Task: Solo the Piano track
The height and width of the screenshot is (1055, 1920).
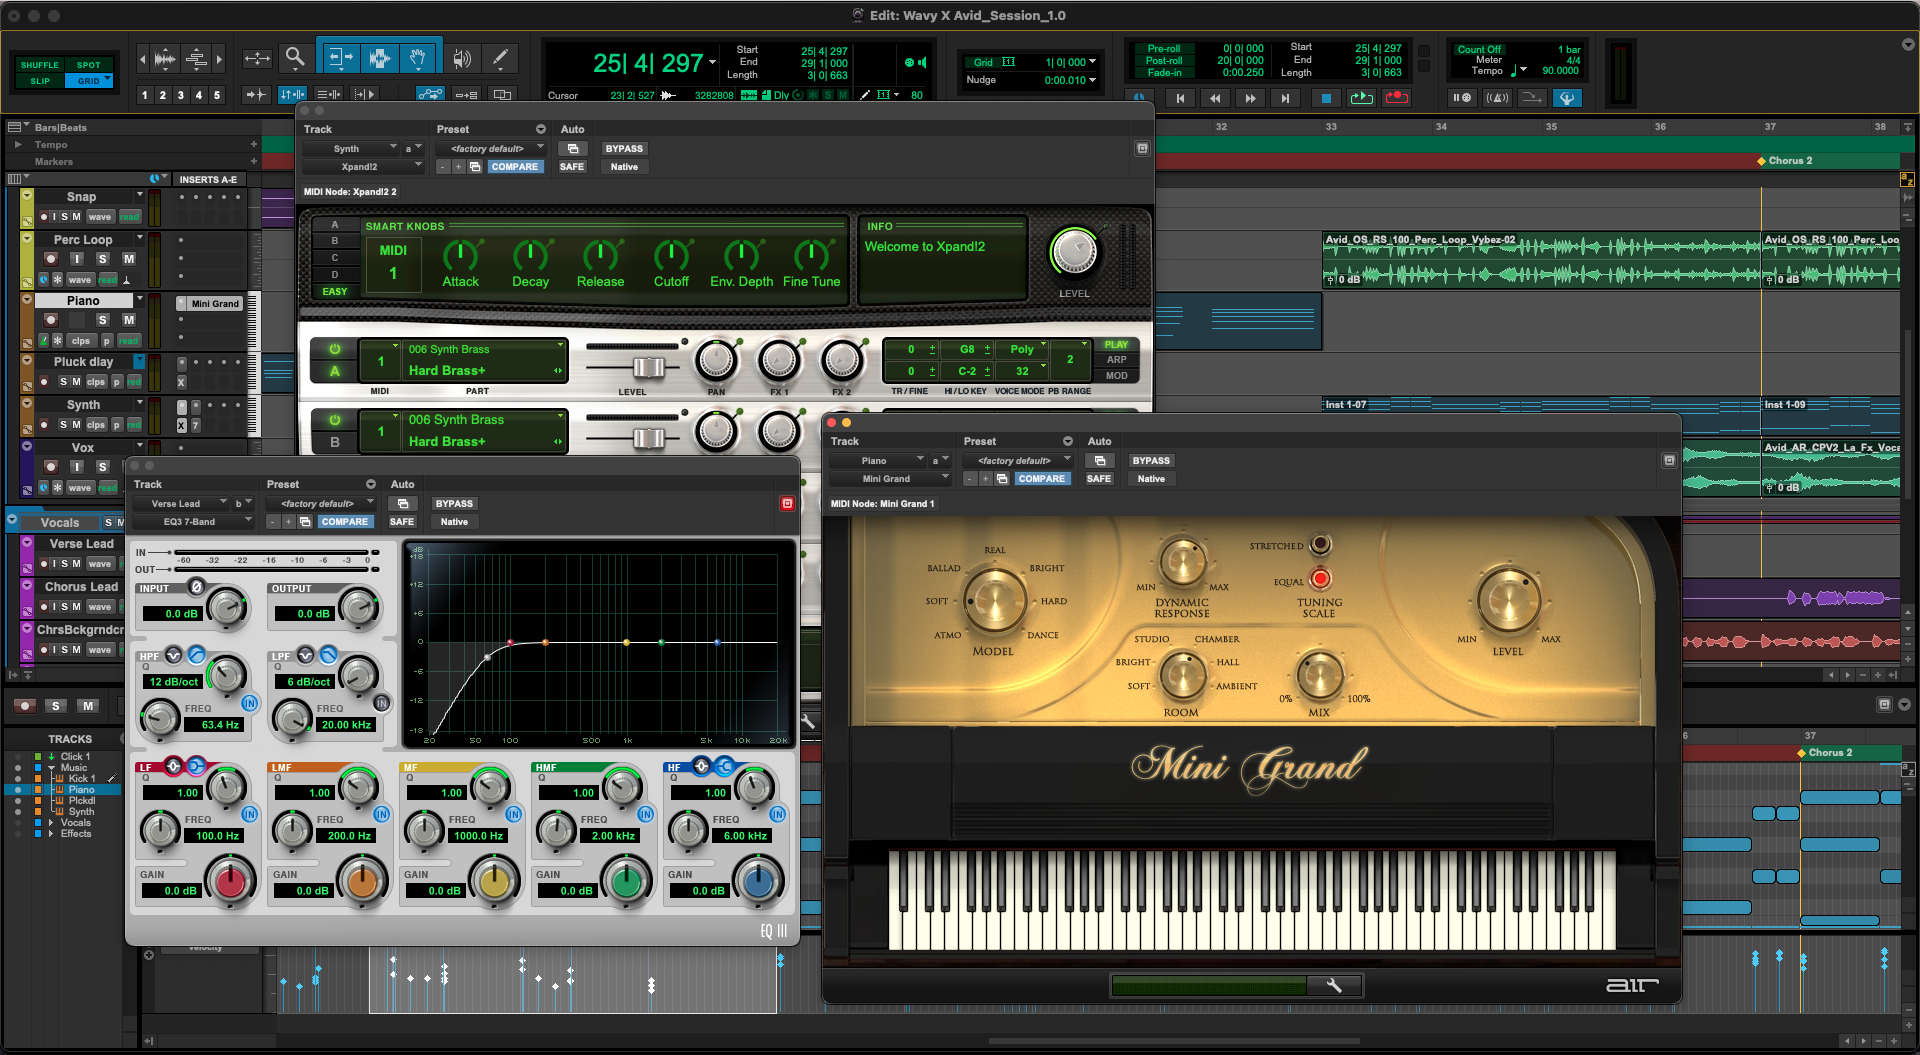Action: 102,319
